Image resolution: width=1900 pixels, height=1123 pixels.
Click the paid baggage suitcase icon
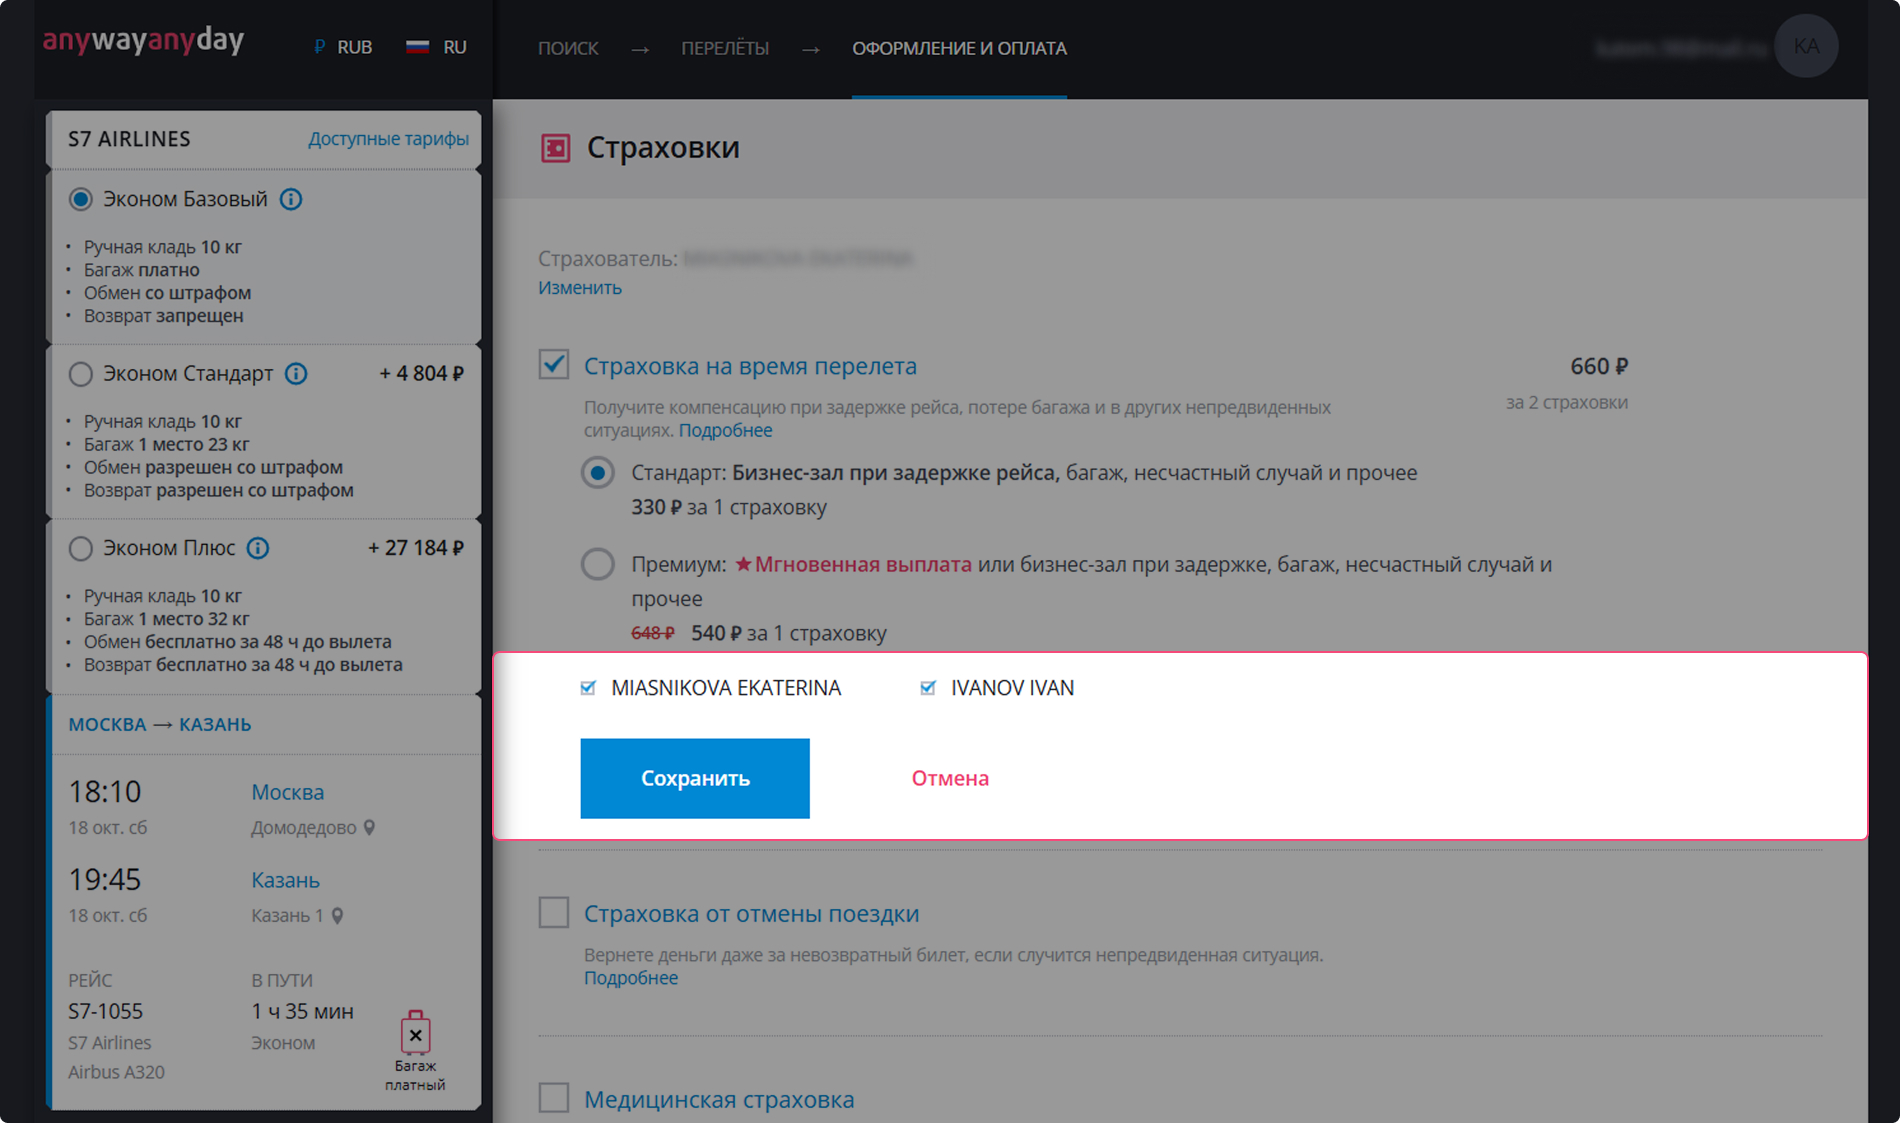pos(415,1034)
